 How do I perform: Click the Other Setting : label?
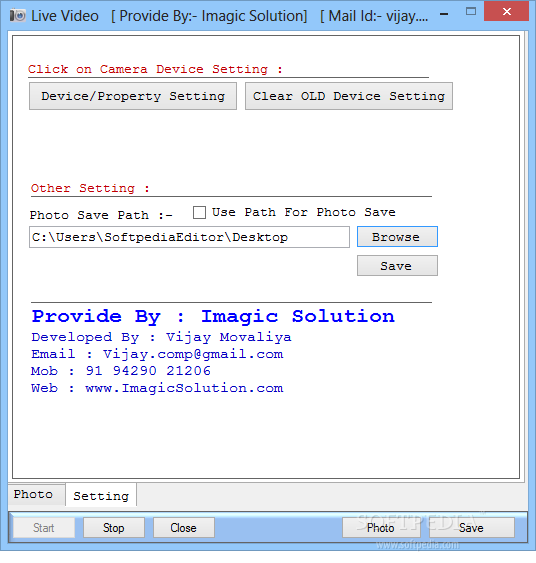(x=90, y=188)
